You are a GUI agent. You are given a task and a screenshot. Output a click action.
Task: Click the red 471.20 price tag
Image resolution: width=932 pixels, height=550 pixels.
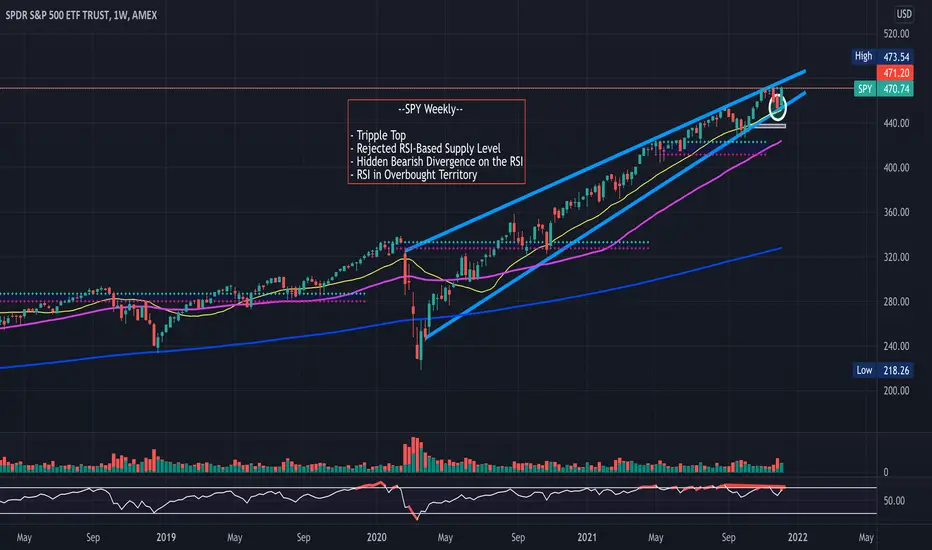click(895, 73)
